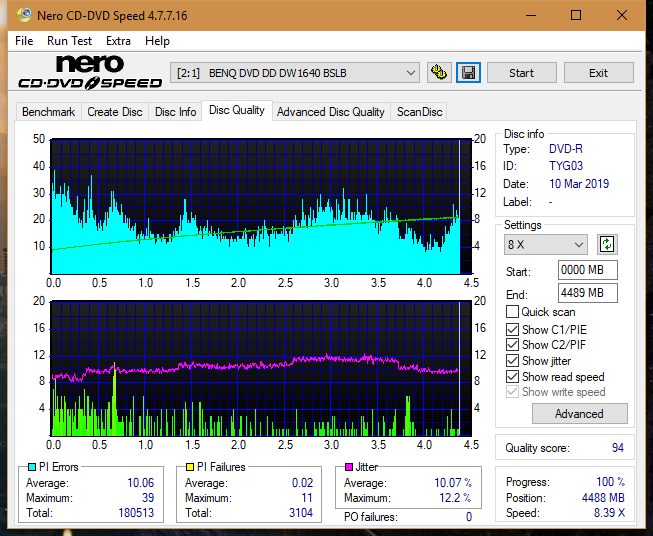
Task: Disable Show C1/PIE checkbox
Action: click(512, 329)
